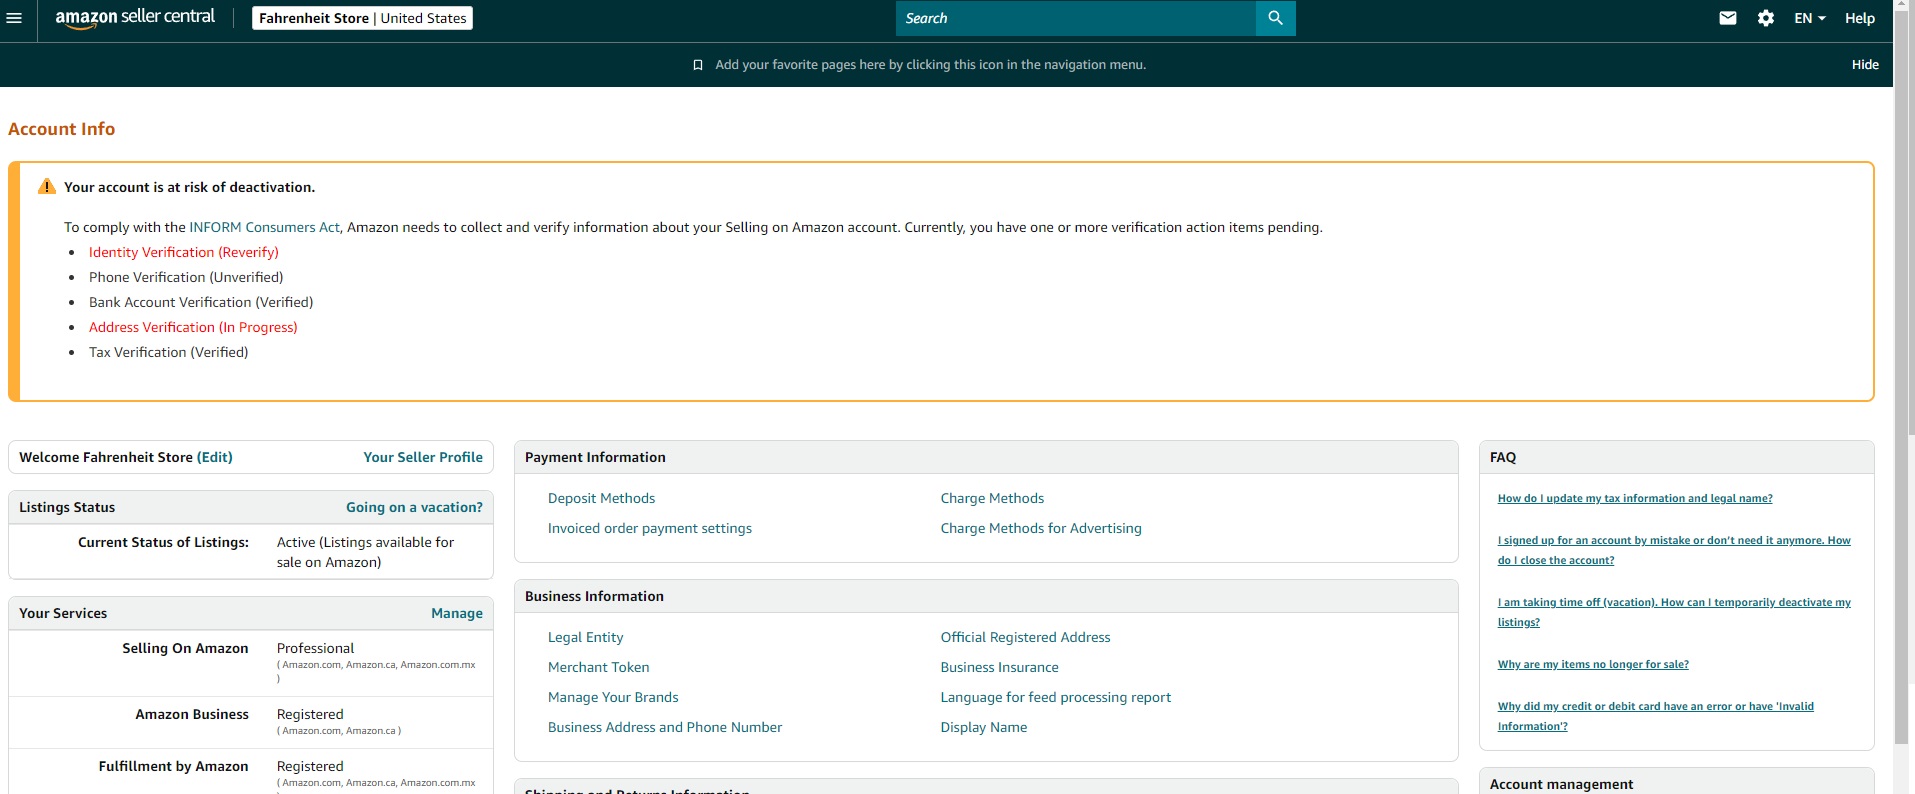
Task: Select the Account Info heading
Action: pos(62,129)
